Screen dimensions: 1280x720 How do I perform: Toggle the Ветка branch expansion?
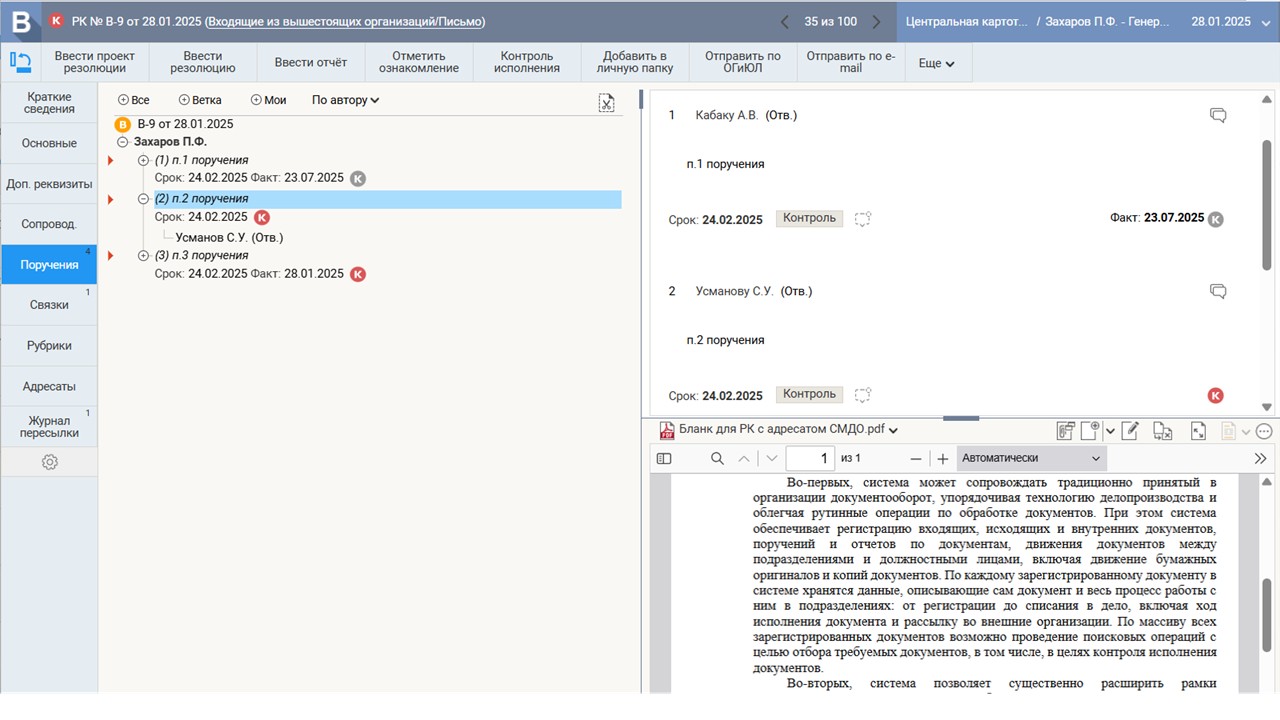point(199,100)
